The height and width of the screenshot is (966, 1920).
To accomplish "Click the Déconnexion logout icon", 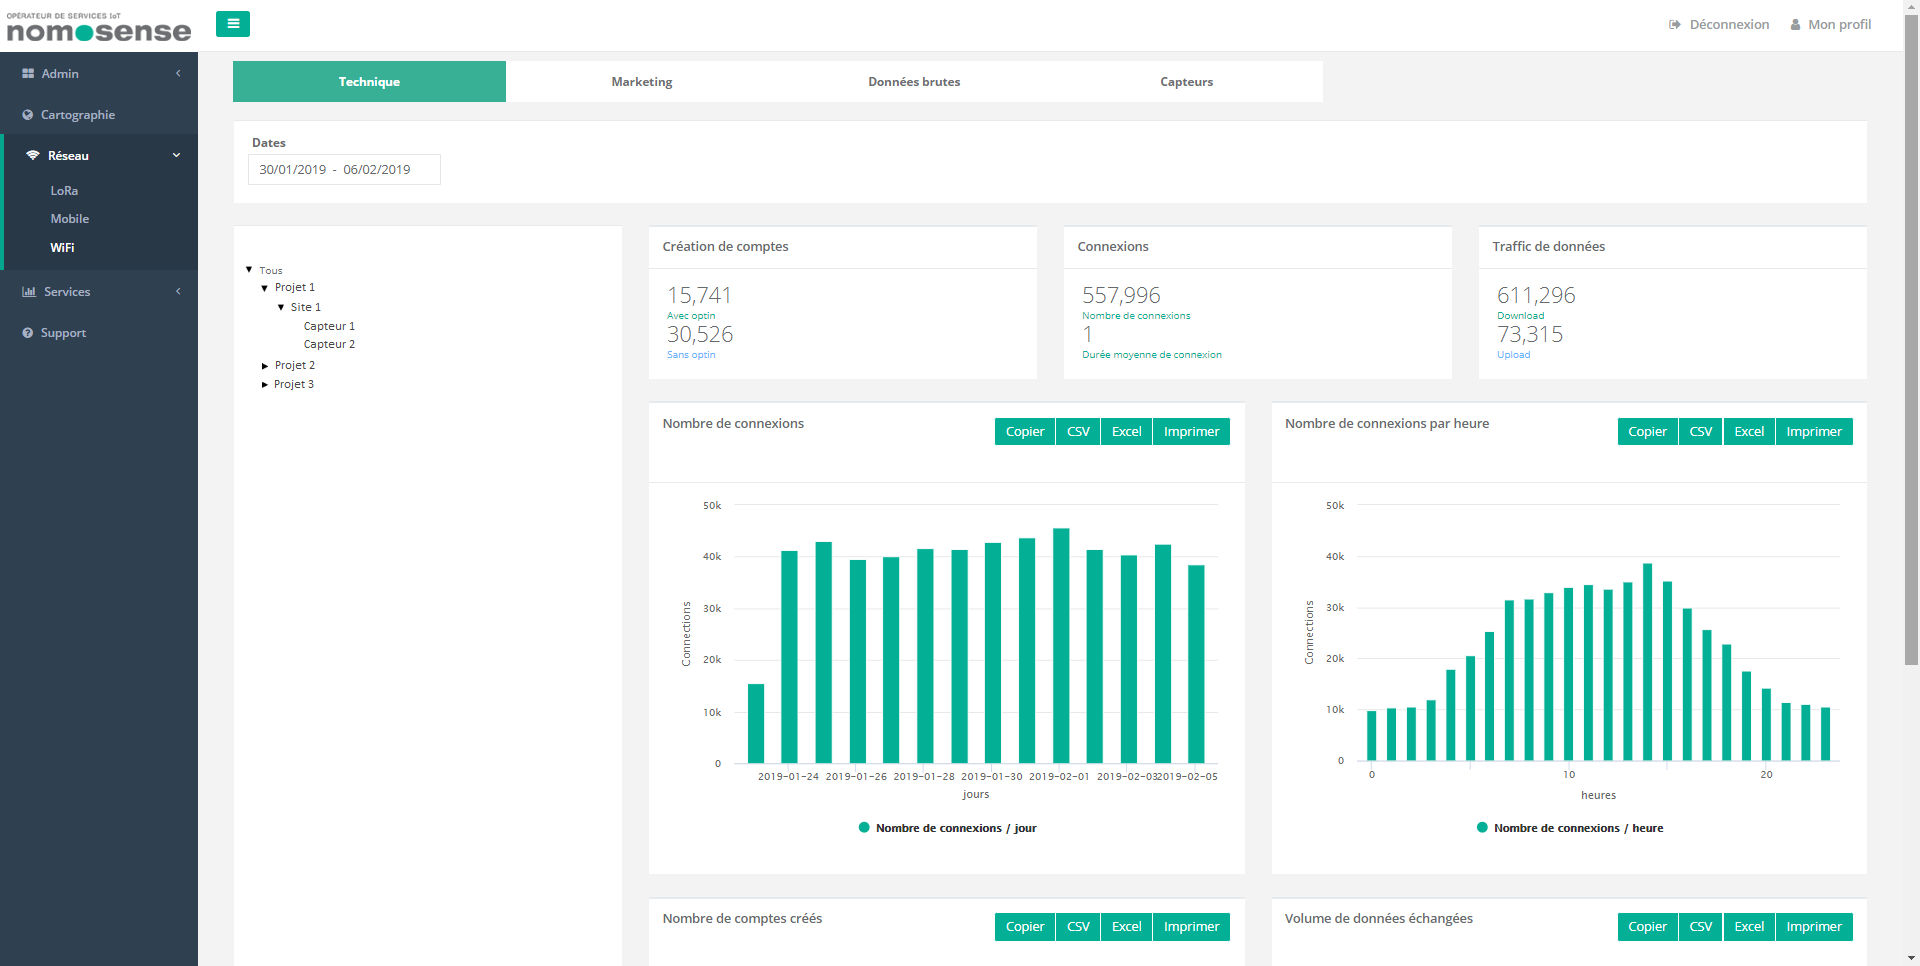I will click(x=1675, y=25).
